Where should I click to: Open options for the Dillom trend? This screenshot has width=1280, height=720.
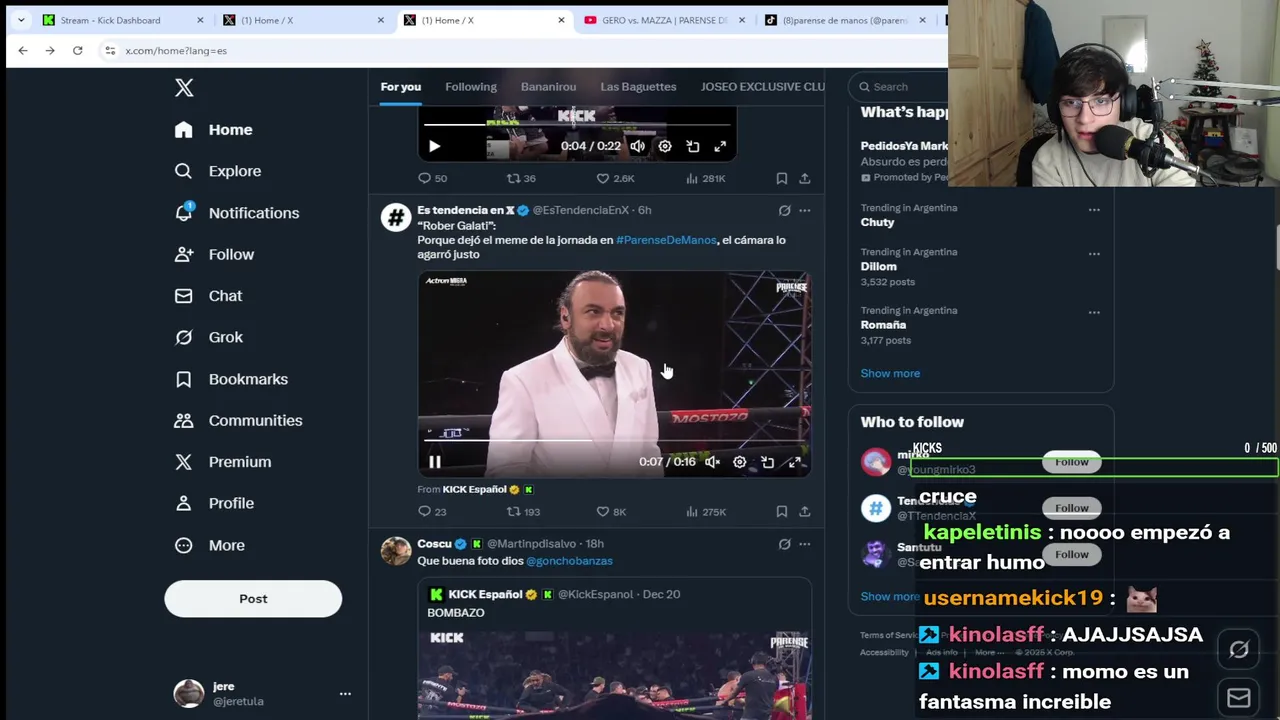1094,254
